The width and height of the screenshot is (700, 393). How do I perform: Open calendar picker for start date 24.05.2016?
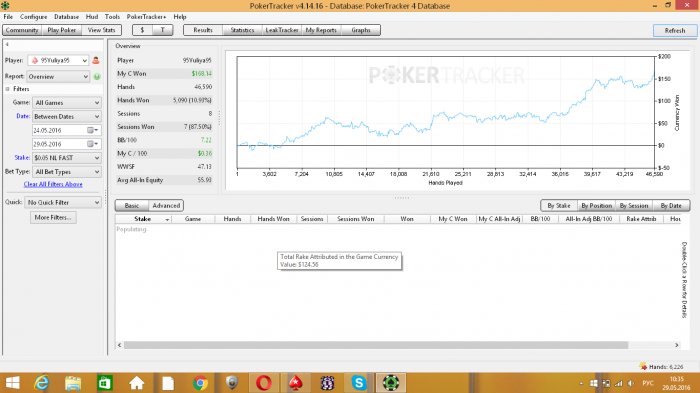pos(92,130)
